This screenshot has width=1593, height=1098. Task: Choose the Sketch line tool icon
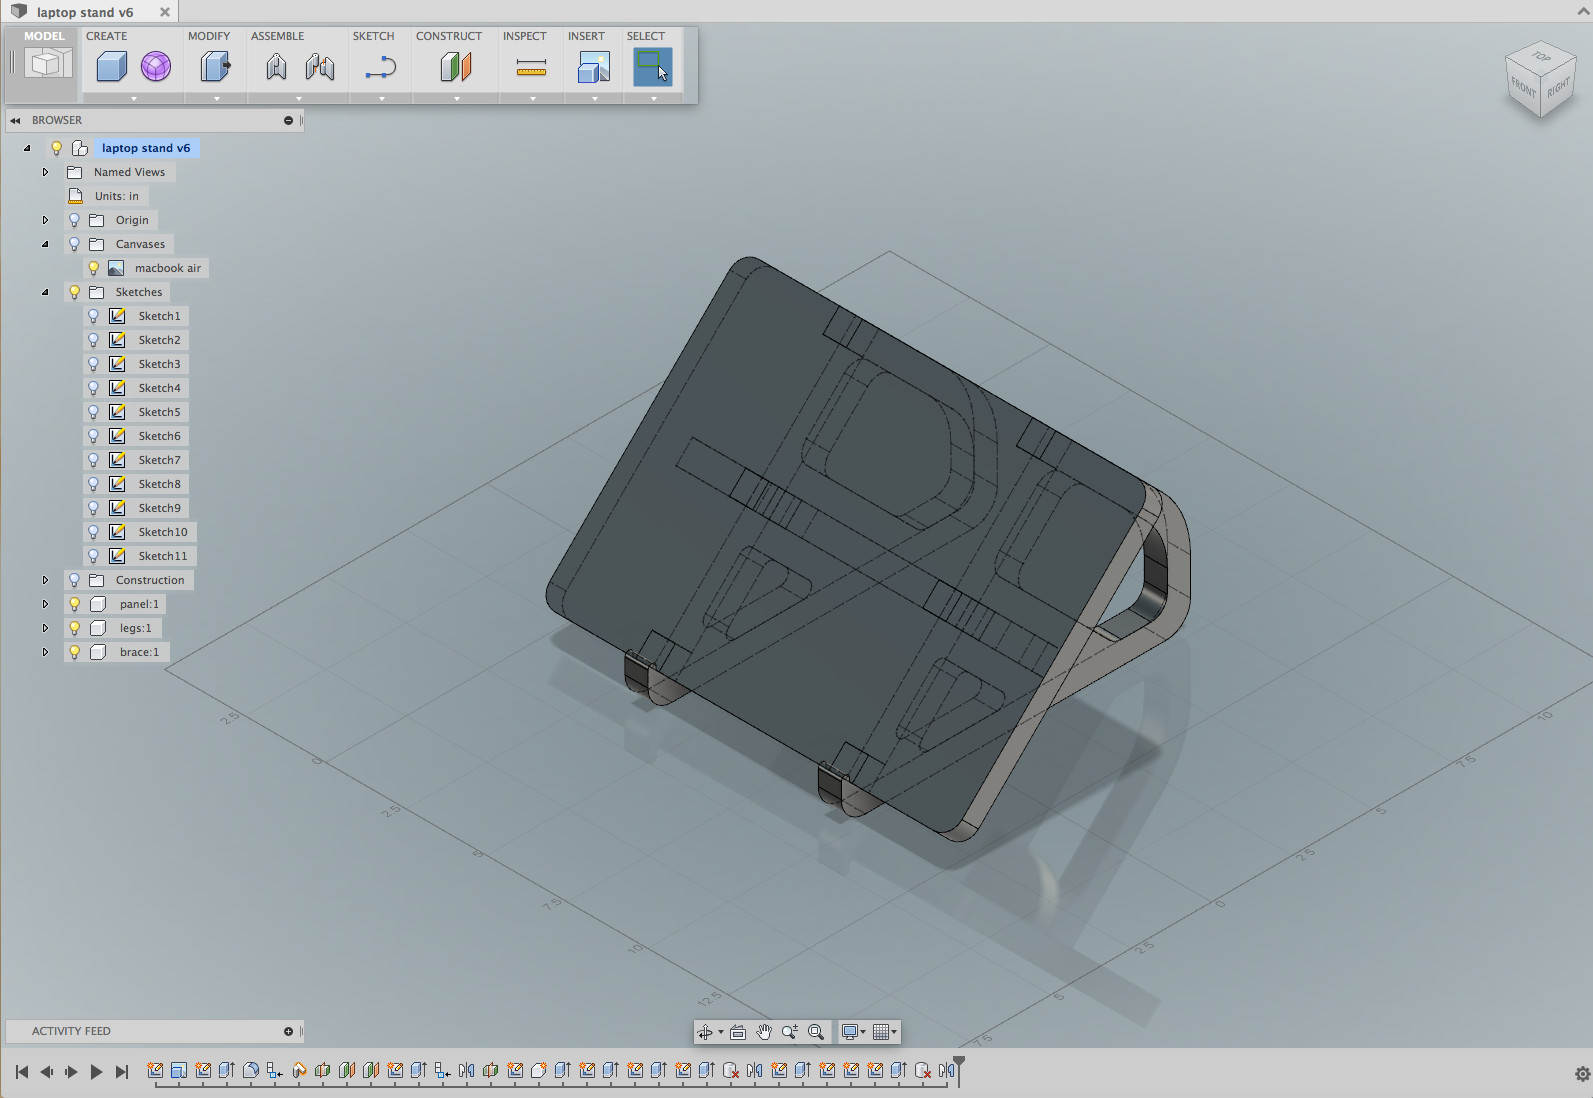(381, 67)
